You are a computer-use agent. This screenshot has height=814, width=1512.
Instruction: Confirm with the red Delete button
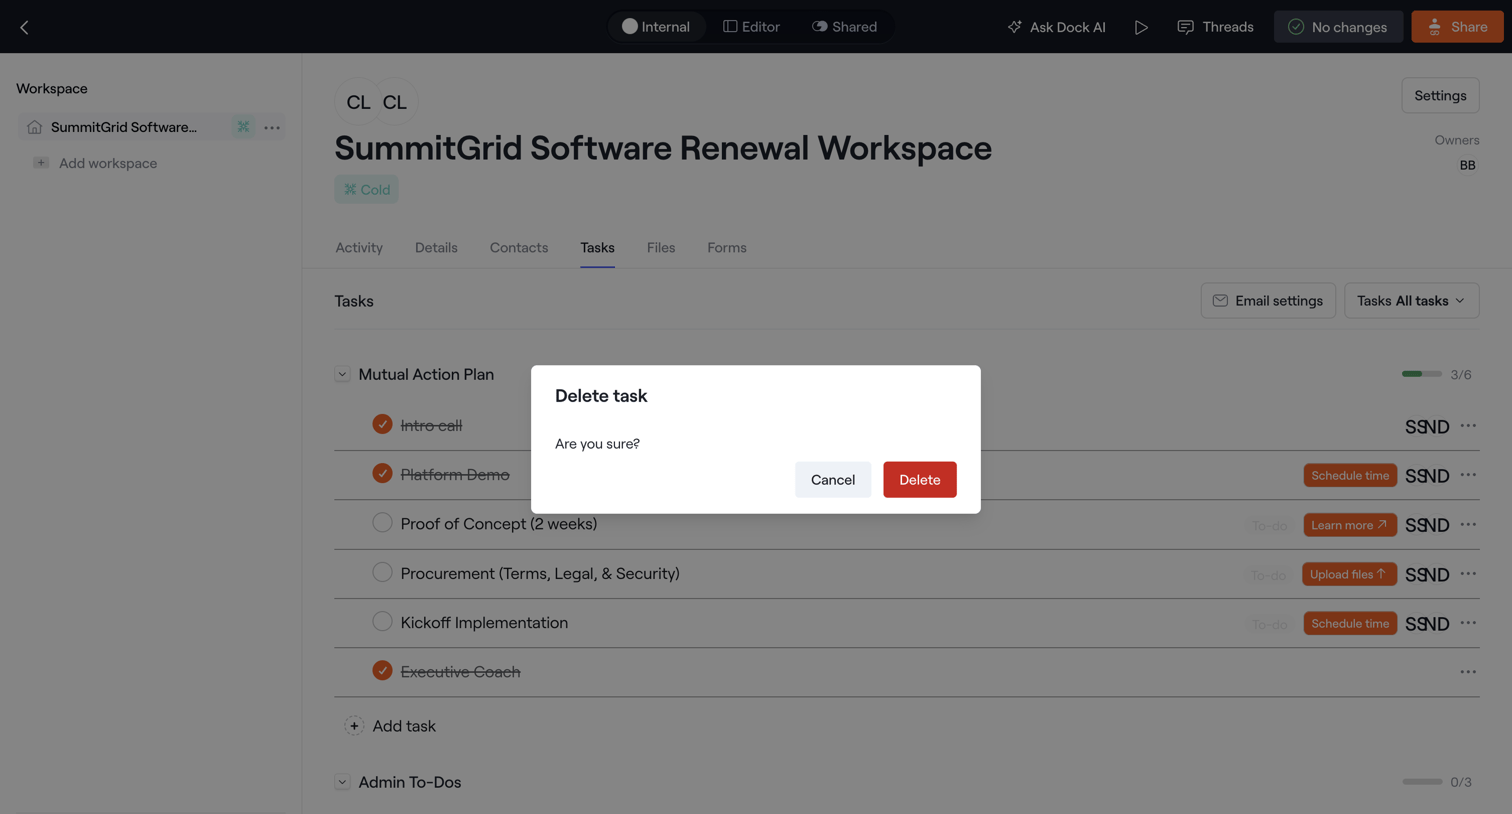click(920, 480)
